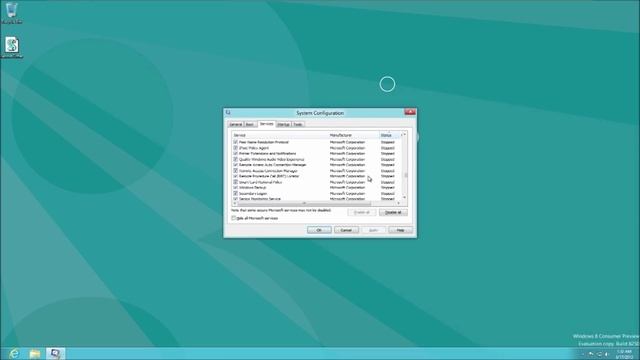
Task: Check Hide all Microsoft services
Action: (x=234, y=218)
